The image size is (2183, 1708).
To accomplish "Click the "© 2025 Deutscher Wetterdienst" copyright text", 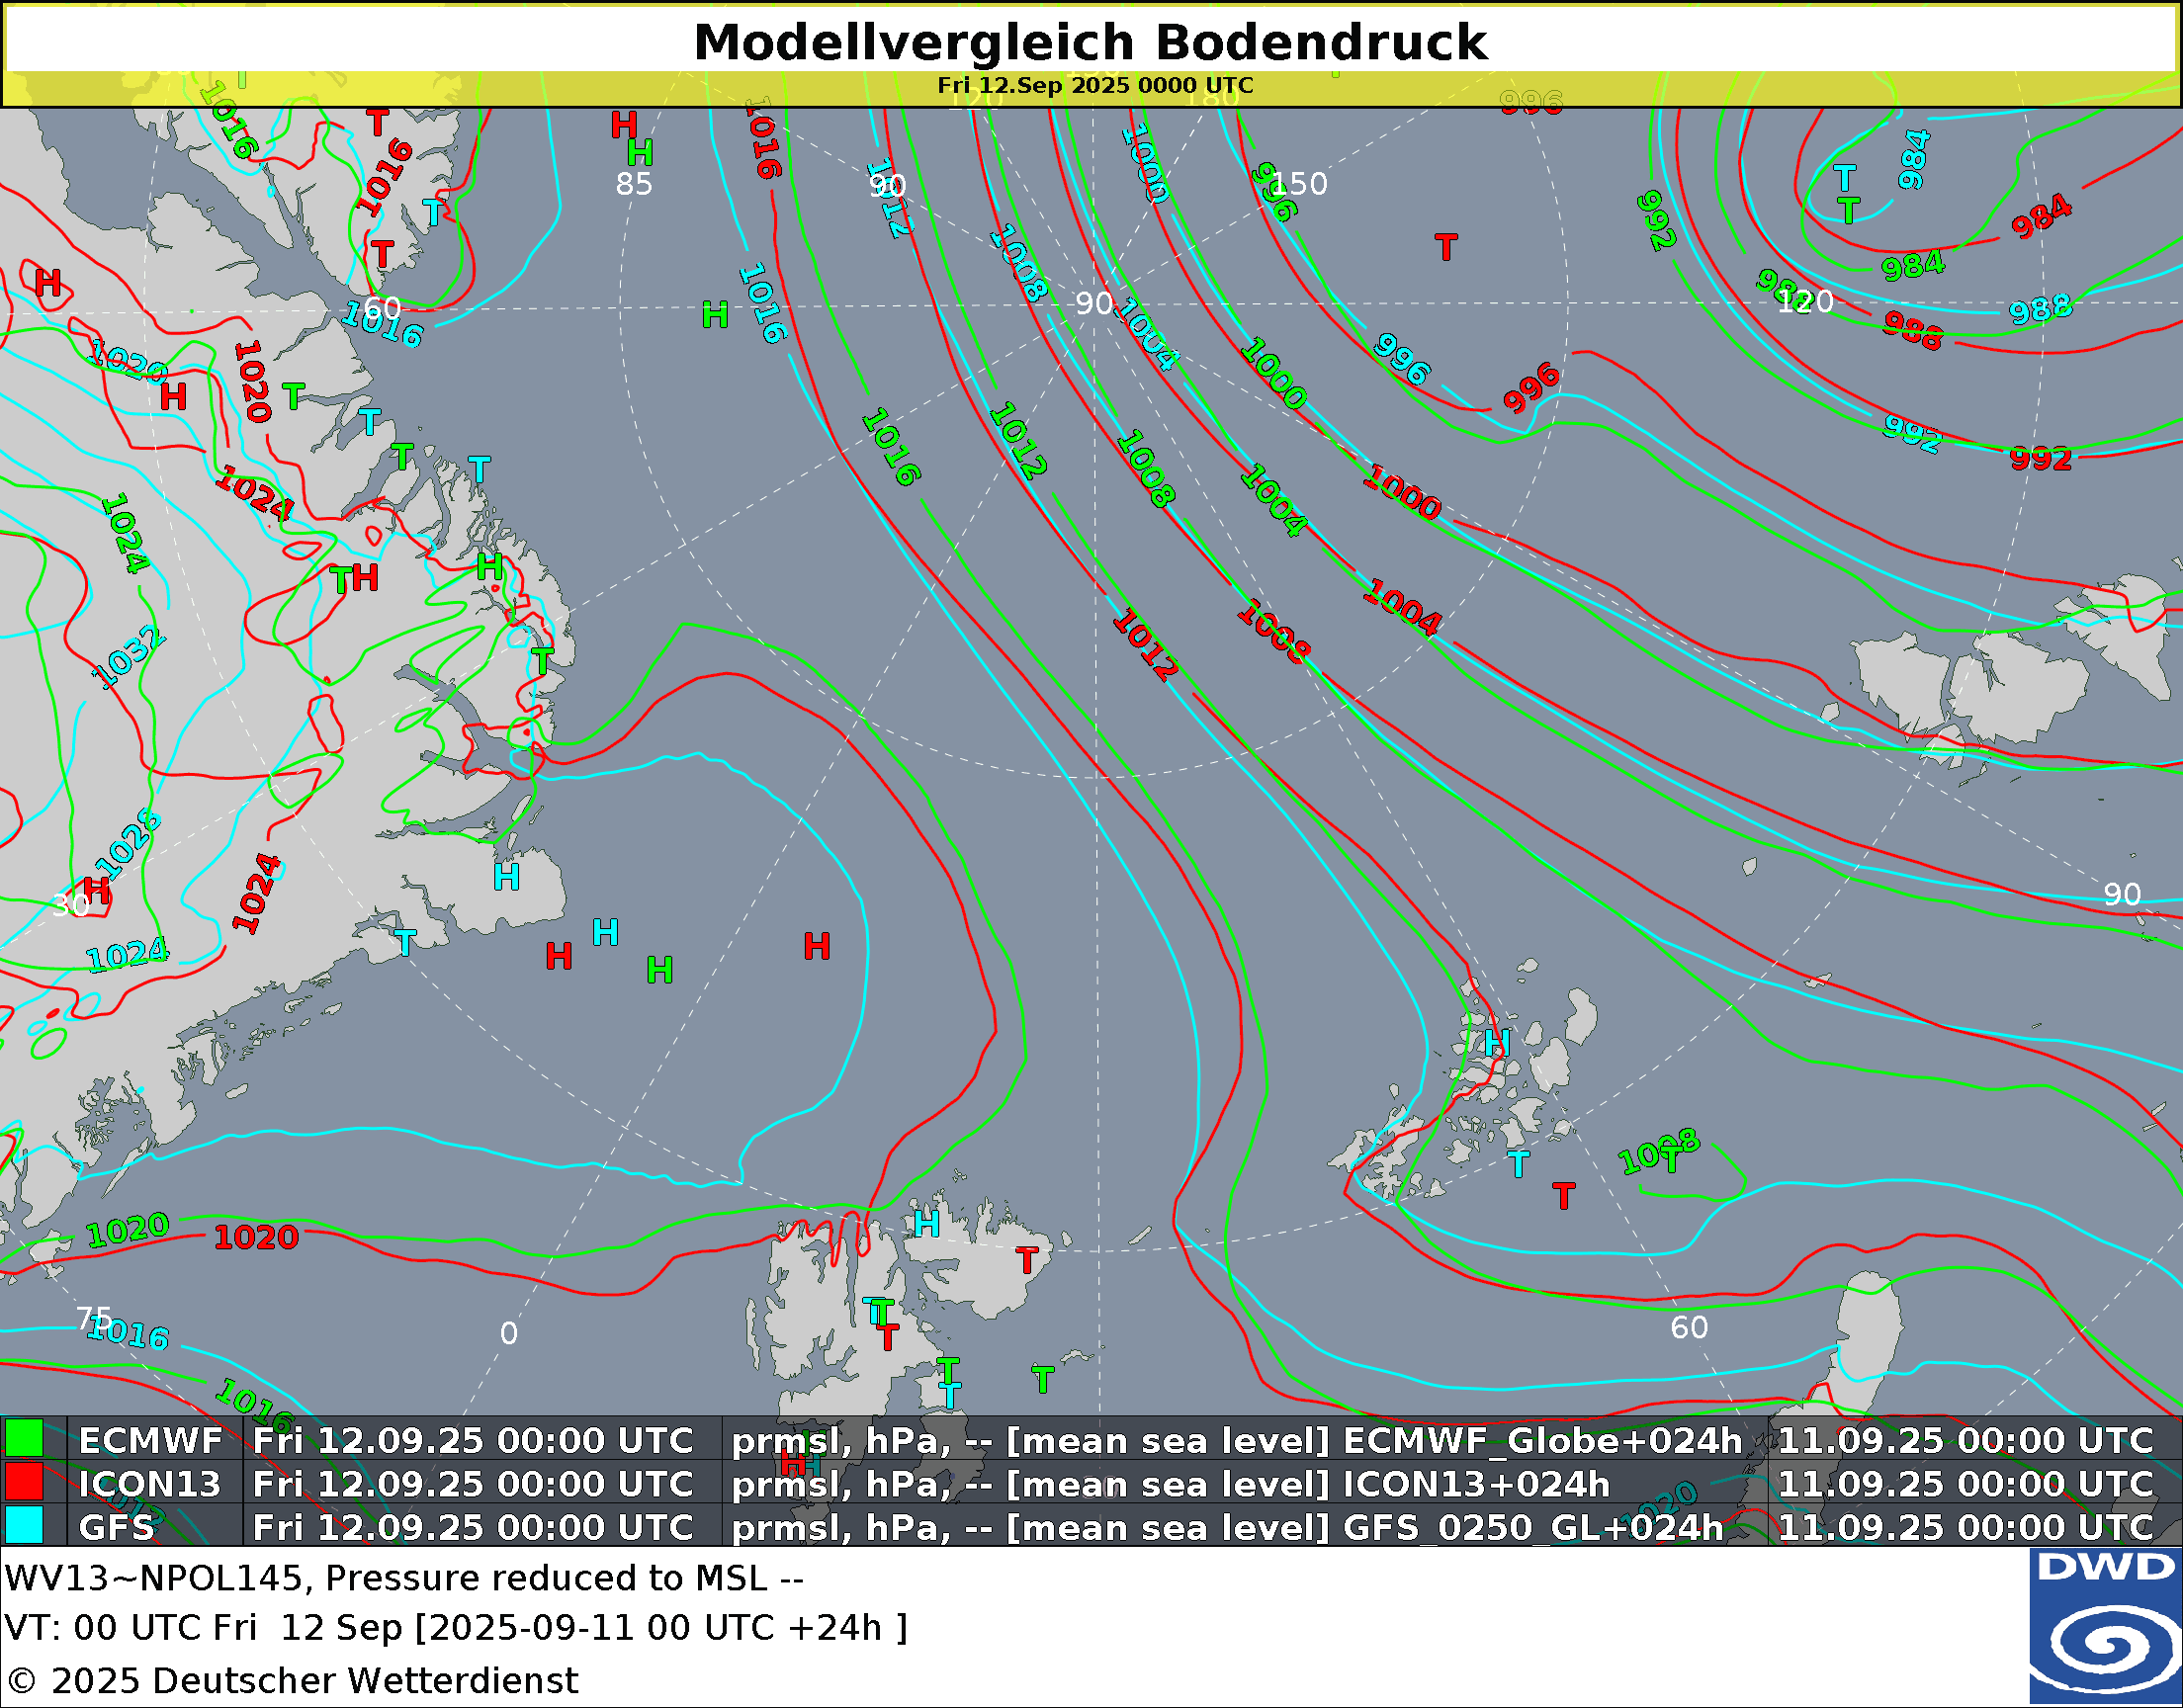I will [x=292, y=1680].
